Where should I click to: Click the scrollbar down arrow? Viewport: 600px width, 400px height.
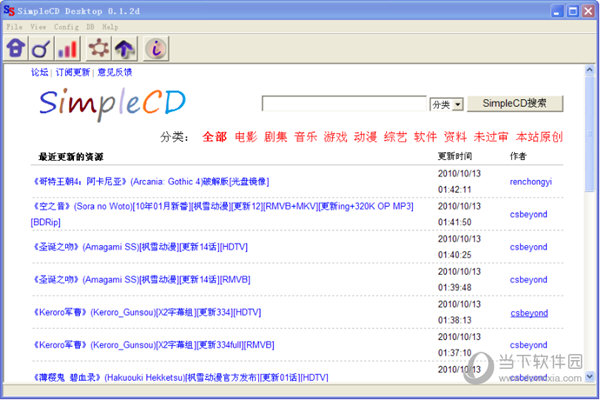[589, 376]
